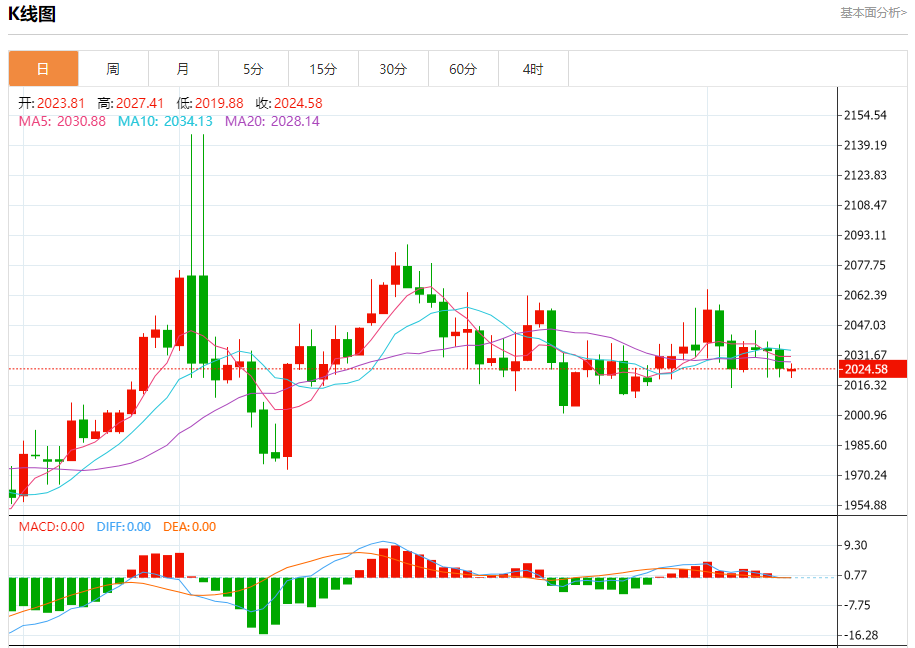The height and width of the screenshot is (648, 915).
Task: Click the 2047.03 price axis label
Action: [x=865, y=325]
